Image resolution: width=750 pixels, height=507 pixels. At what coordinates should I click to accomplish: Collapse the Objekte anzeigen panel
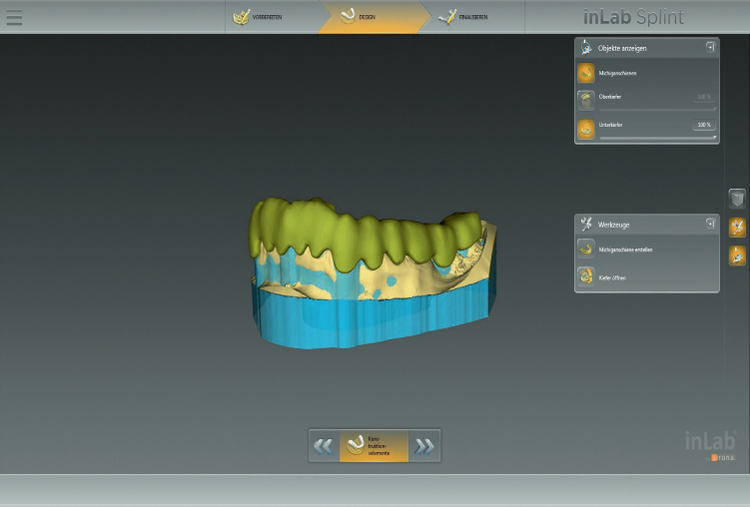coord(710,46)
